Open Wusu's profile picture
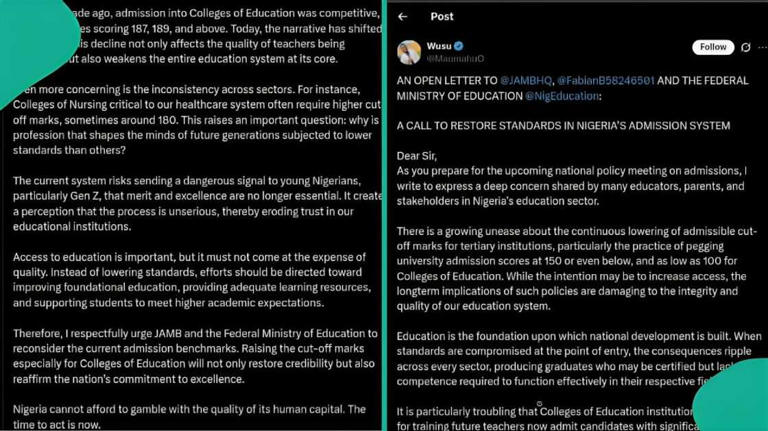 point(409,52)
